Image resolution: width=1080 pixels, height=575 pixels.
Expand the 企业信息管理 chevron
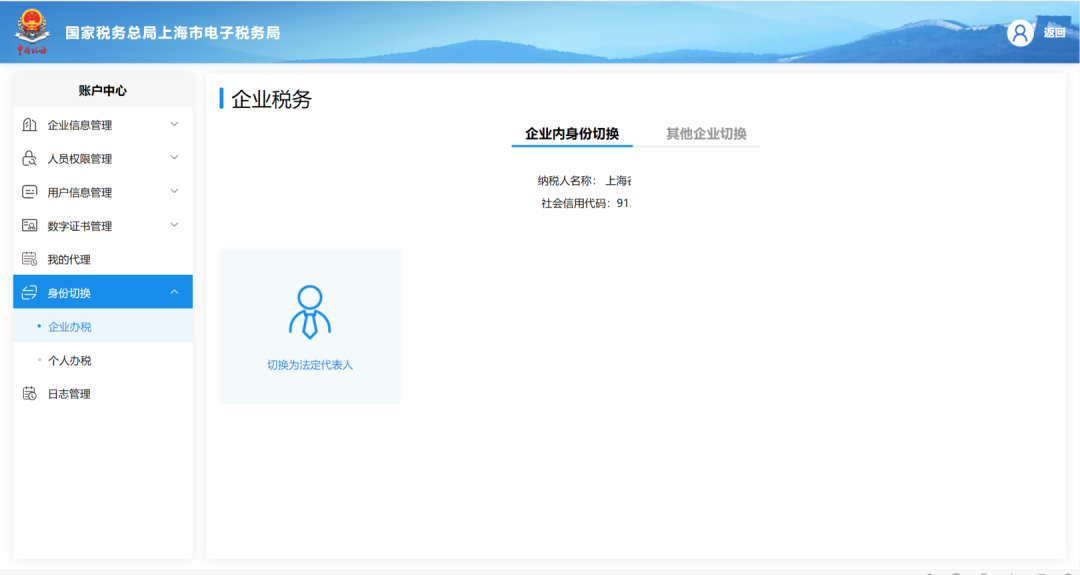point(174,125)
